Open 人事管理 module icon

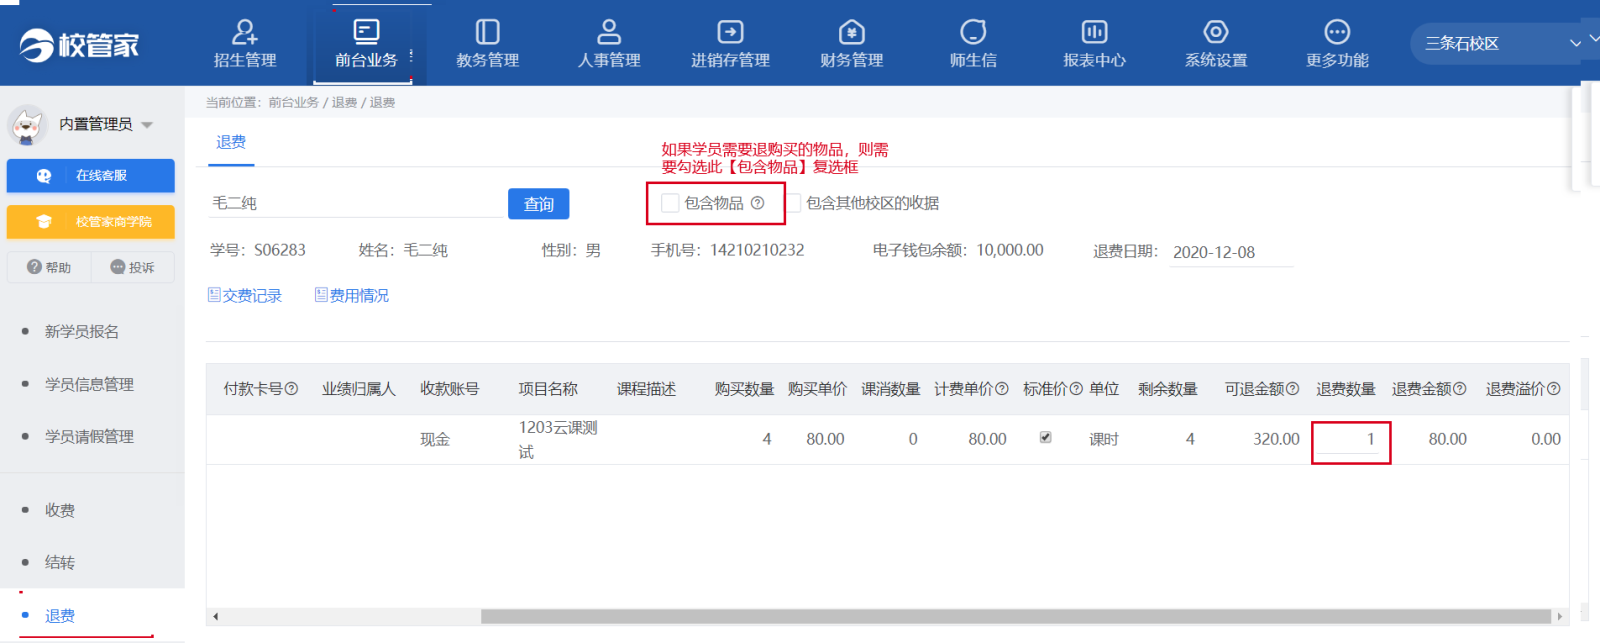[609, 32]
